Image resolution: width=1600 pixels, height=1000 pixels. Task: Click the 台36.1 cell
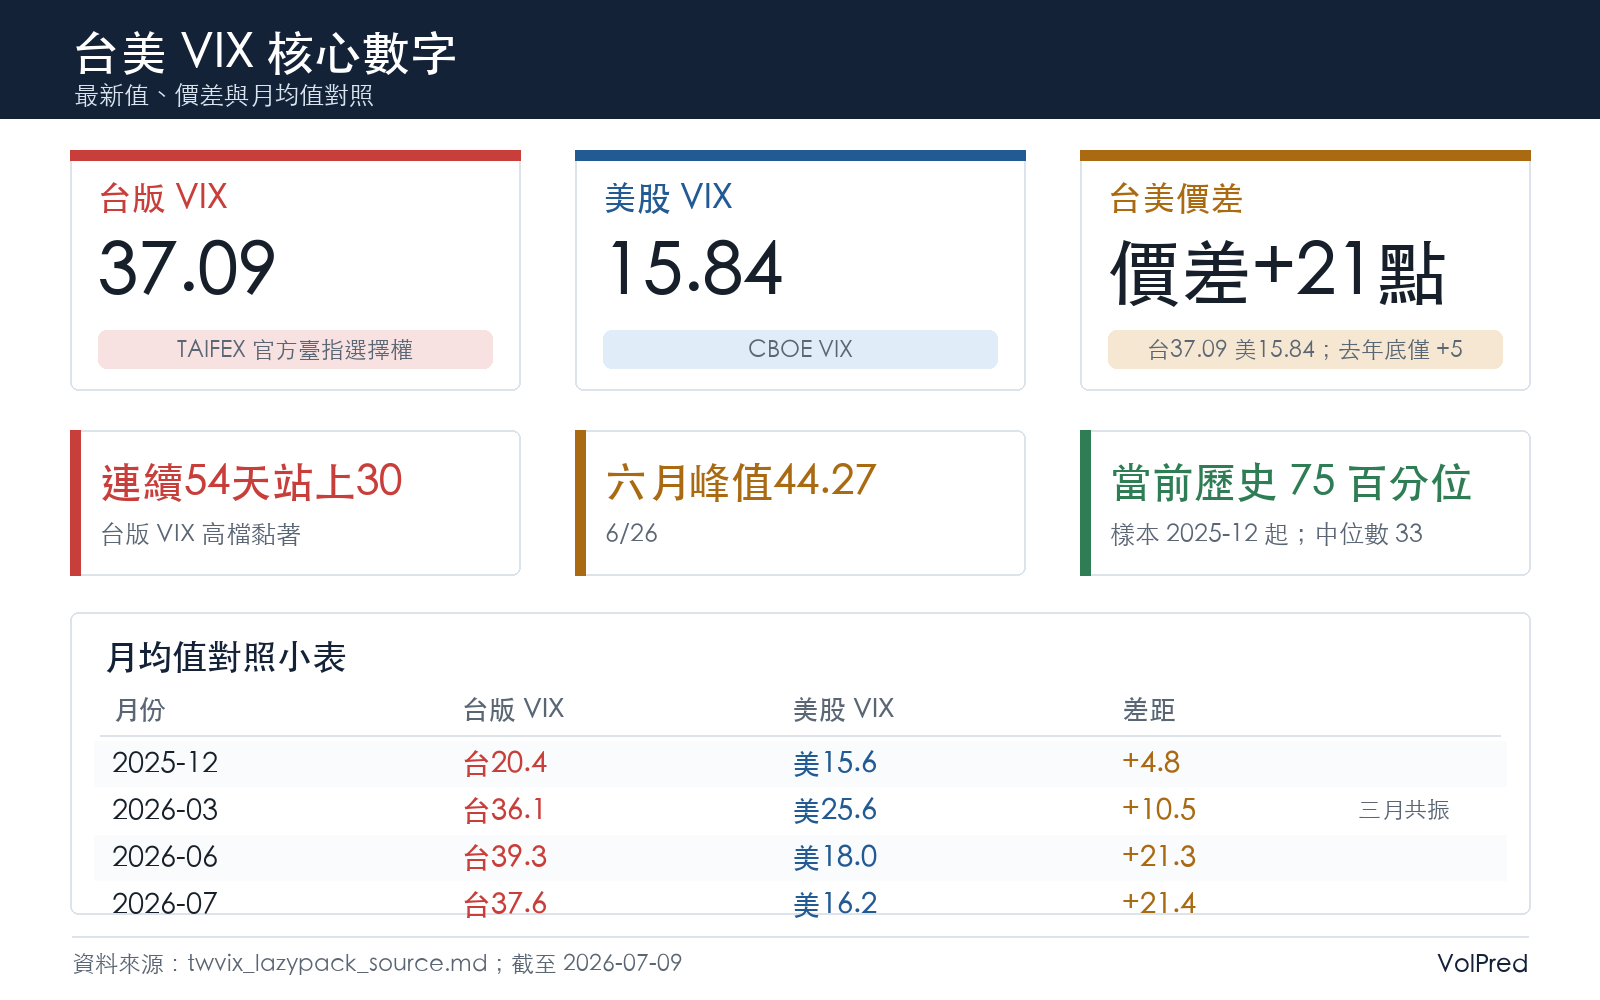(504, 810)
